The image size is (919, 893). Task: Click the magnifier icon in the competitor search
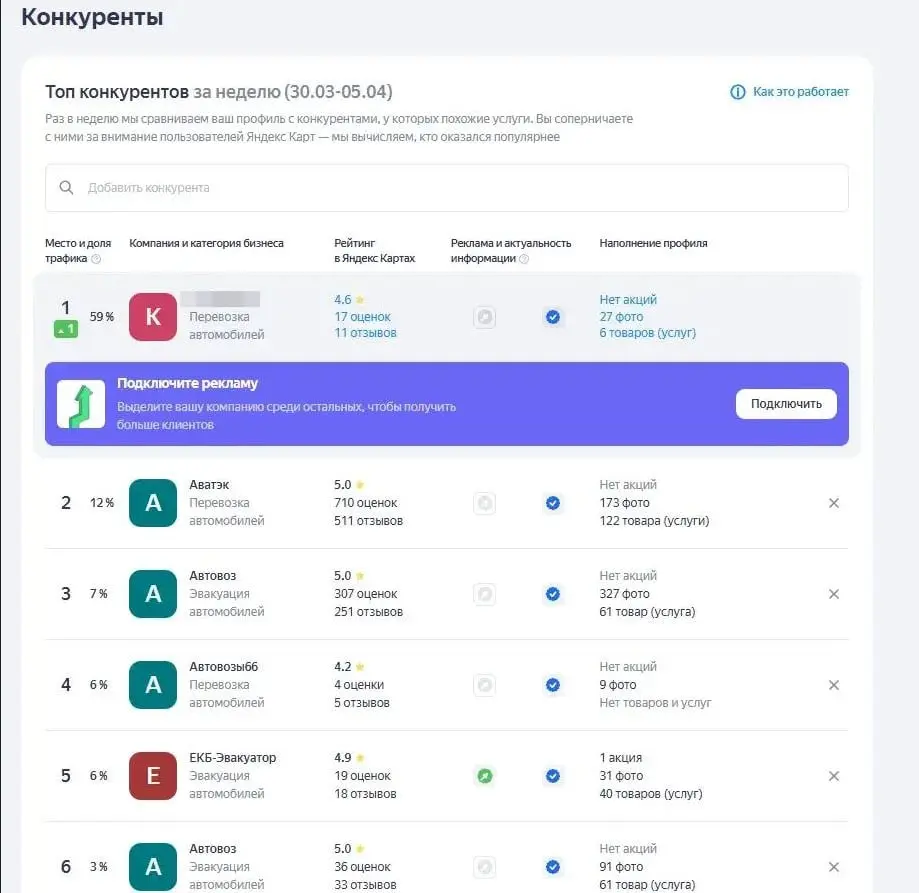66,188
